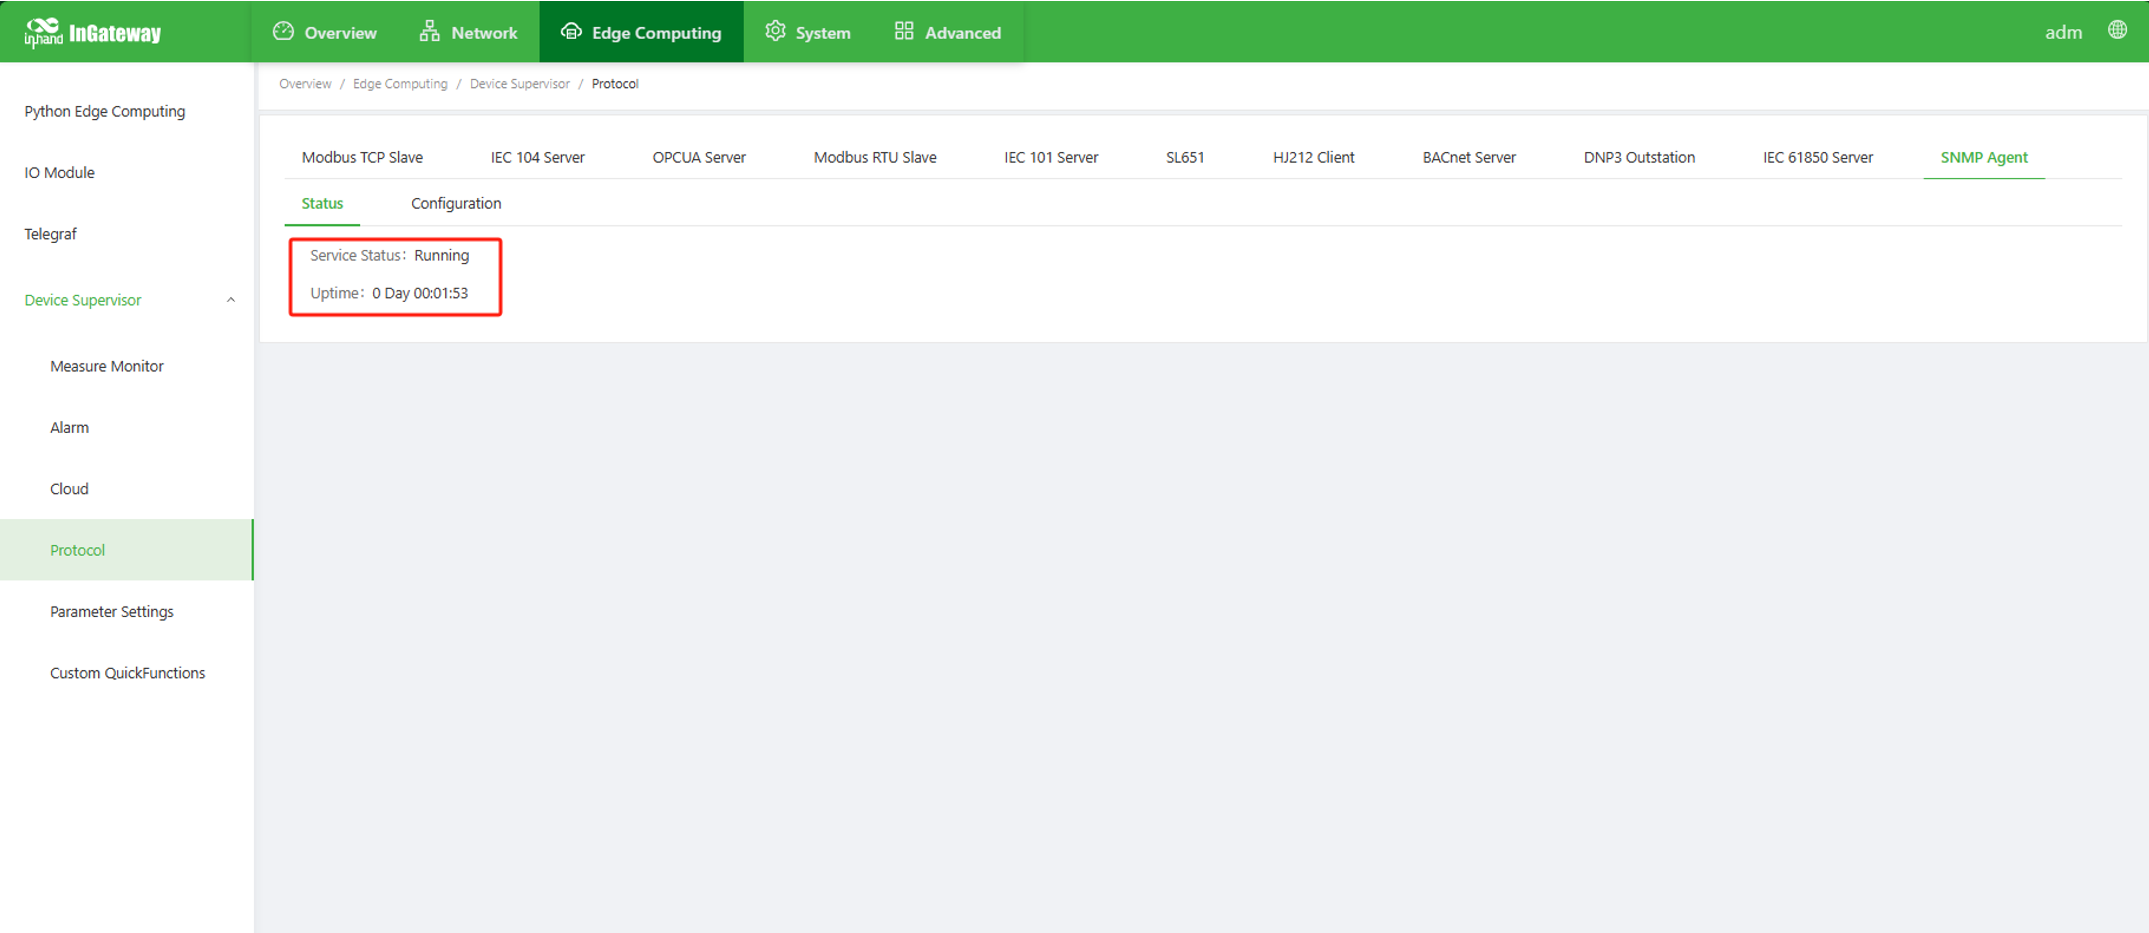Viewport: 2149px width, 933px height.
Task: Click the Edge Computing breadcrumb link
Action: (400, 84)
